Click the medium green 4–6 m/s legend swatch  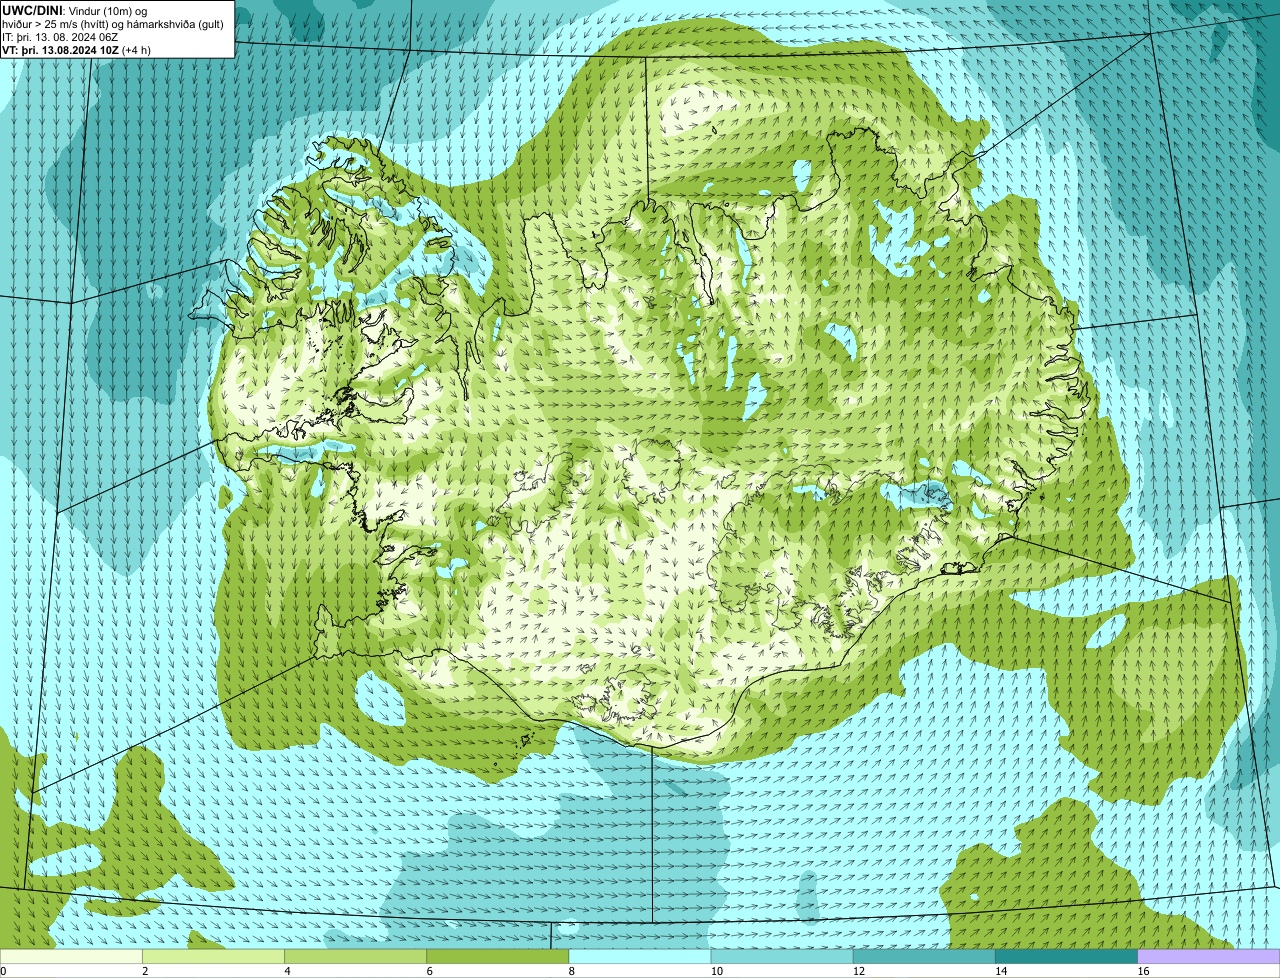[355, 957]
